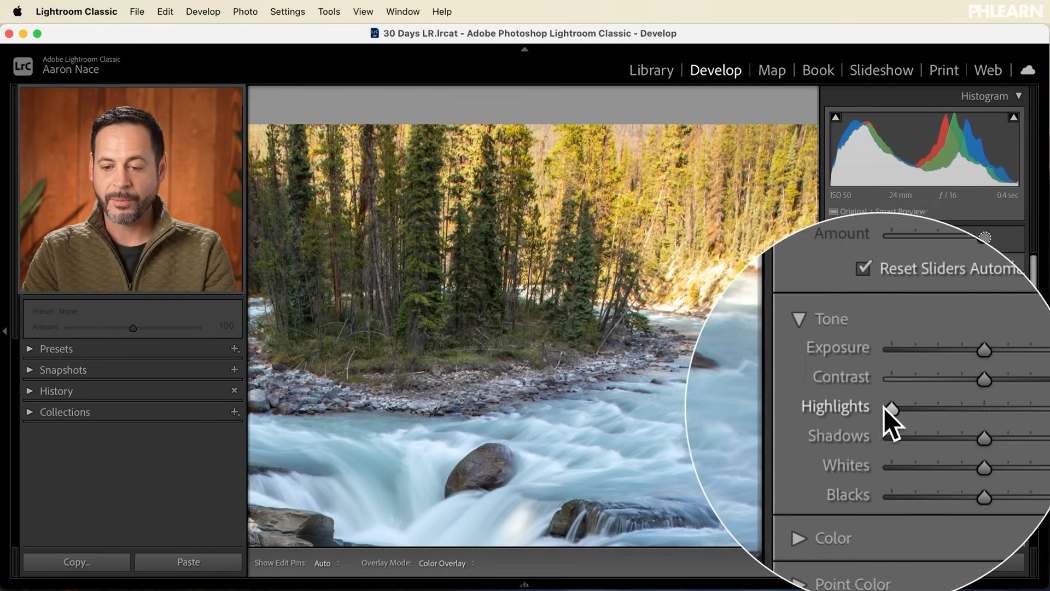Clear history with the X icon
The image size is (1050, 591).
coord(234,390)
